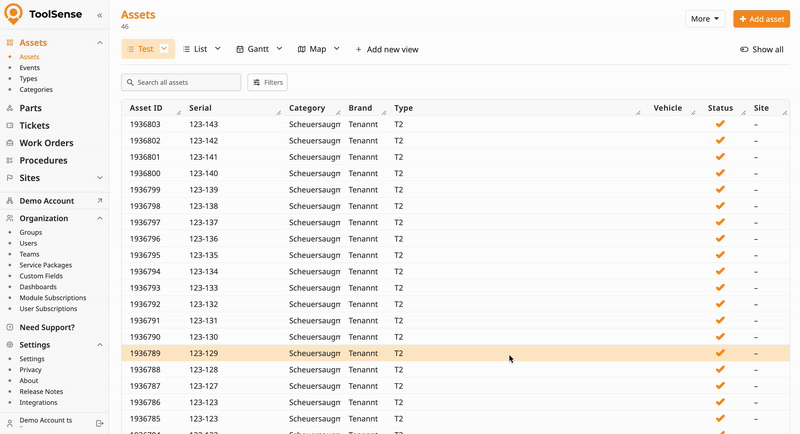Click the Organization people icon

10,218
